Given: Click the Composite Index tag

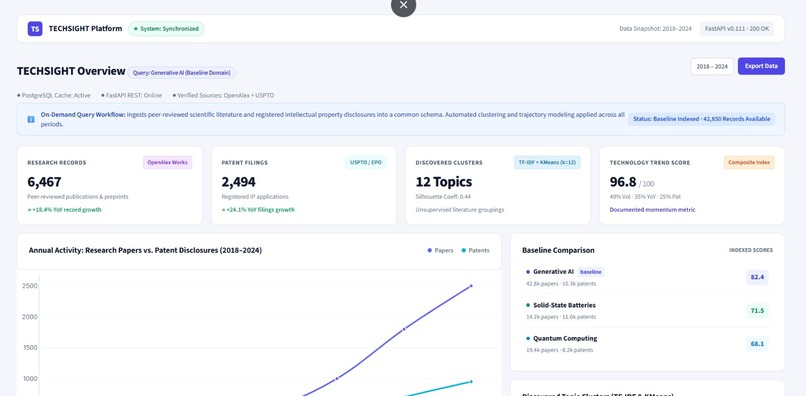Looking at the screenshot, I should click(749, 163).
